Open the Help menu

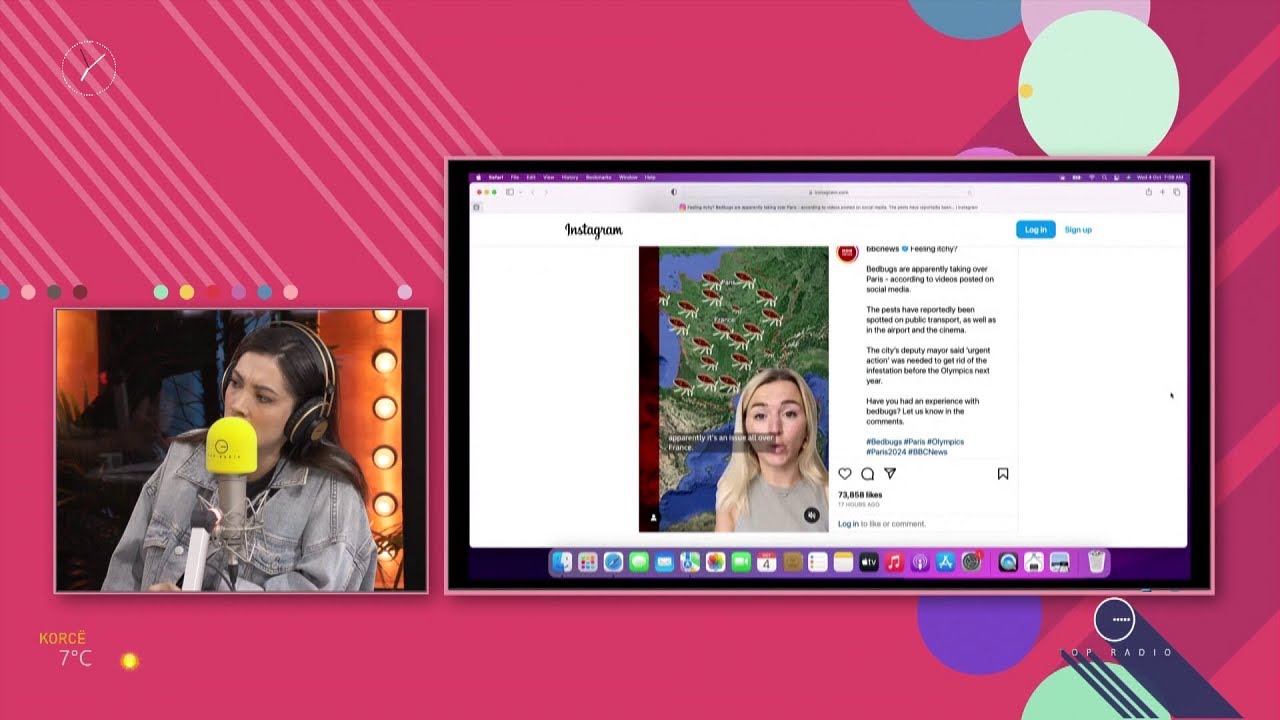[x=650, y=177]
